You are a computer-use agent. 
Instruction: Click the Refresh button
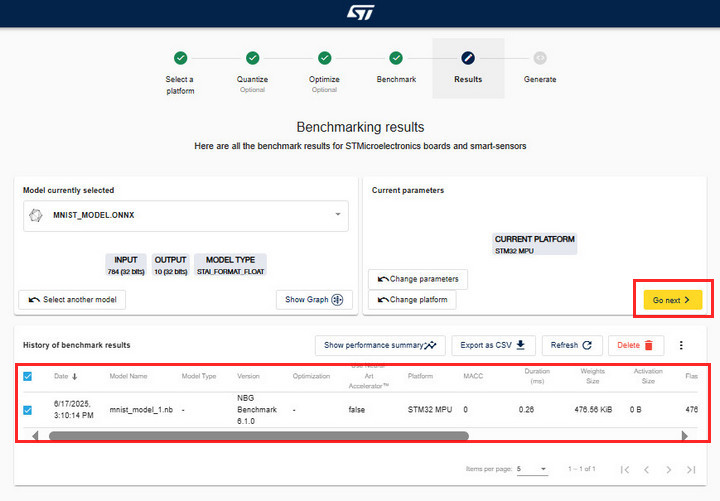click(x=572, y=345)
